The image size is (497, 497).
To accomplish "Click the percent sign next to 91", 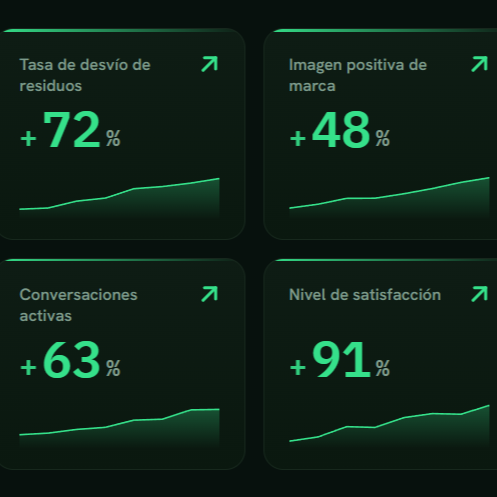I will [x=383, y=368].
